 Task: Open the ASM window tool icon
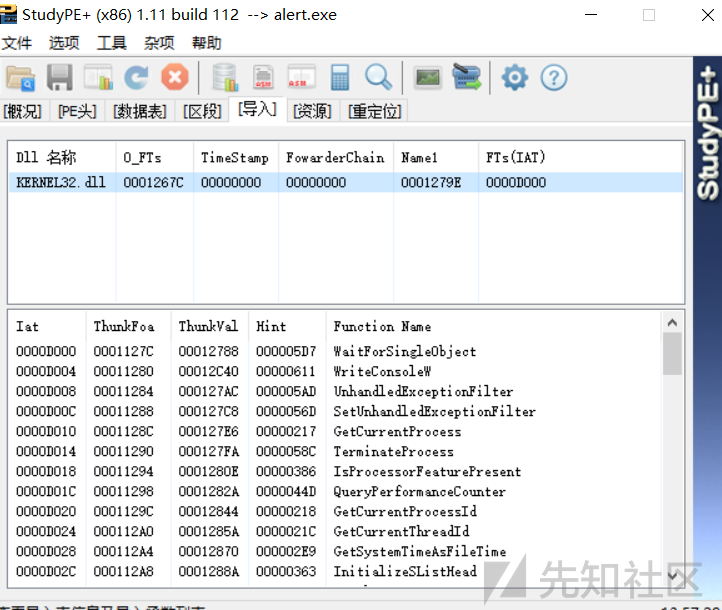click(302, 77)
